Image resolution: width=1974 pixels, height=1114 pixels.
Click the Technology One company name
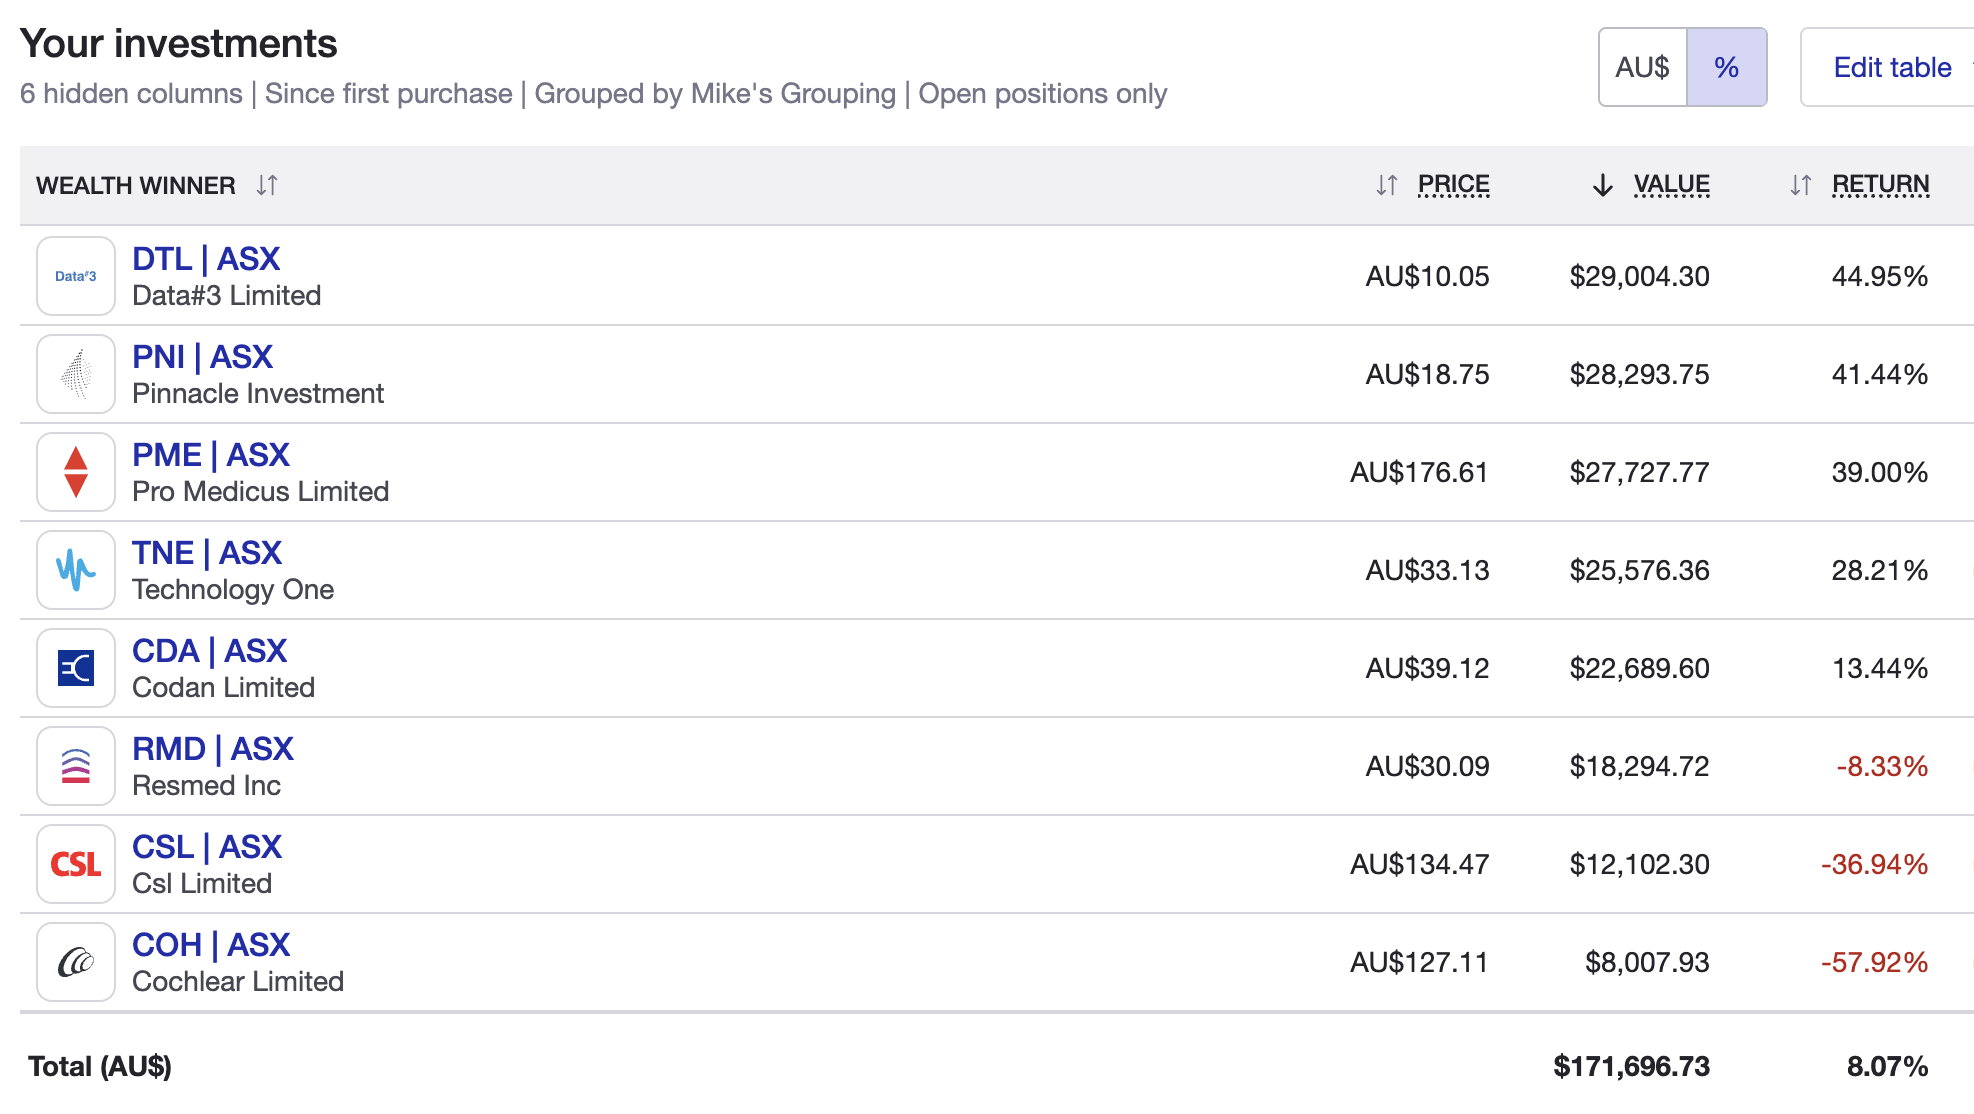pos(233,590)
